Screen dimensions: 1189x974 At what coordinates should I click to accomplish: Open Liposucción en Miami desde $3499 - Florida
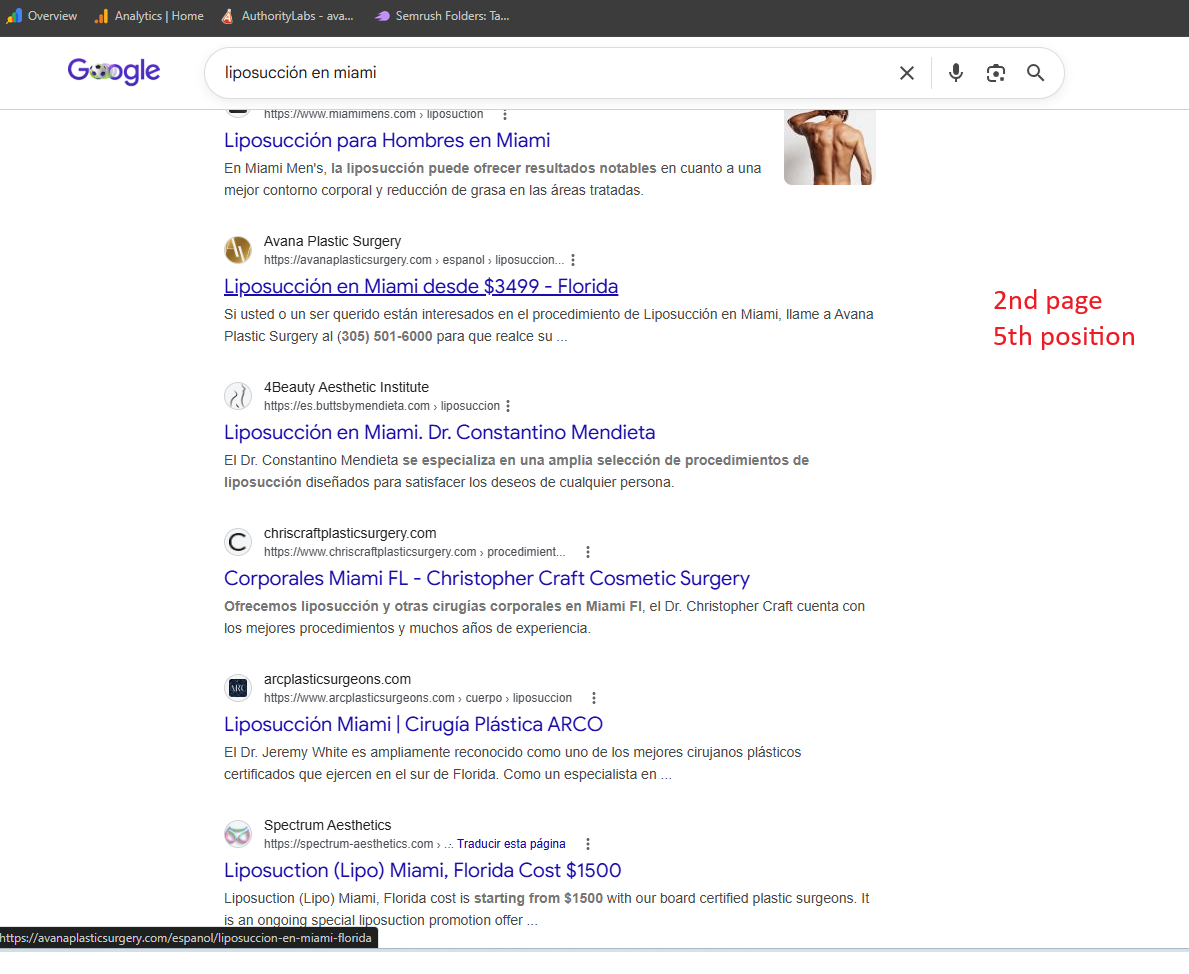point(421,286)
